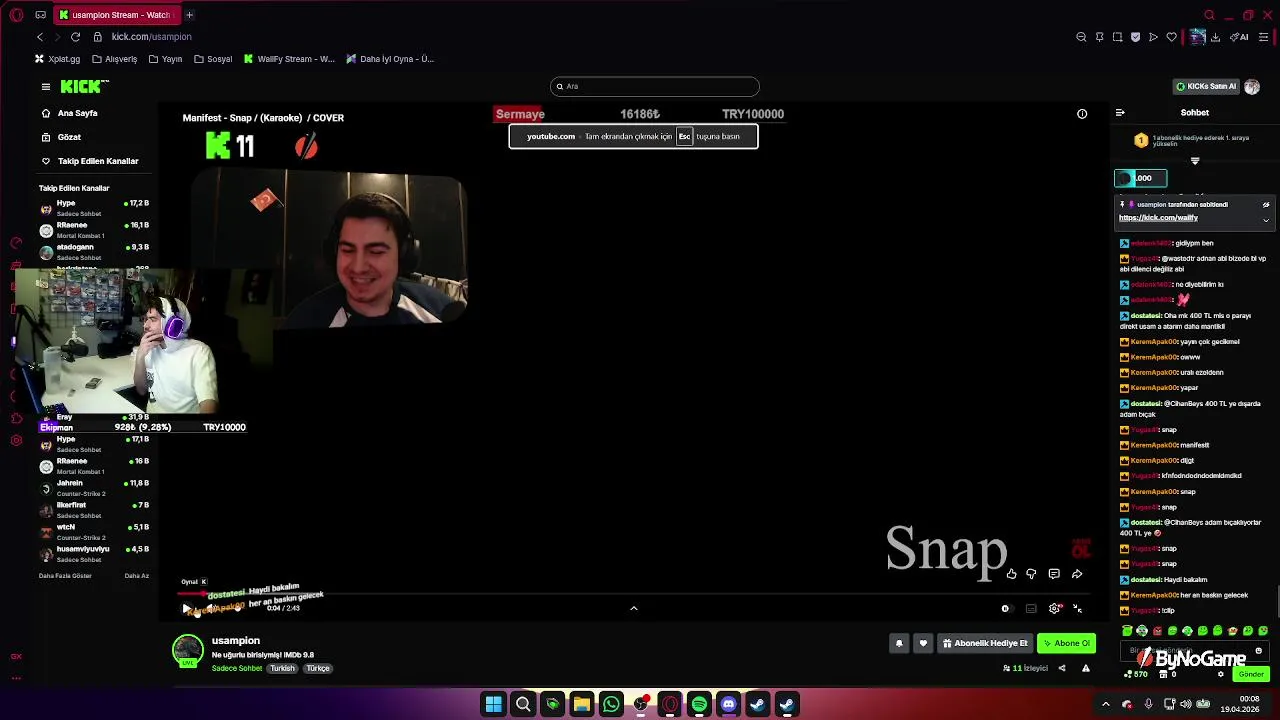Expand the YouTube player chevron-up panel
The image size is (1280, 720).
(634, 608)
